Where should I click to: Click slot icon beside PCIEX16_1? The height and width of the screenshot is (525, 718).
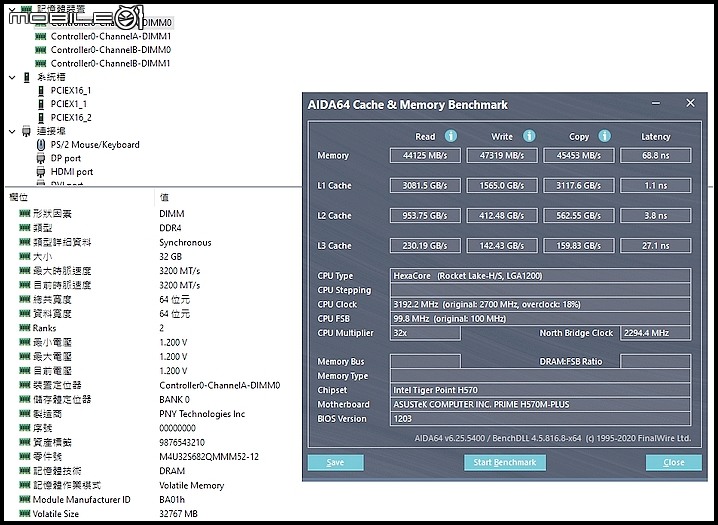41,91
